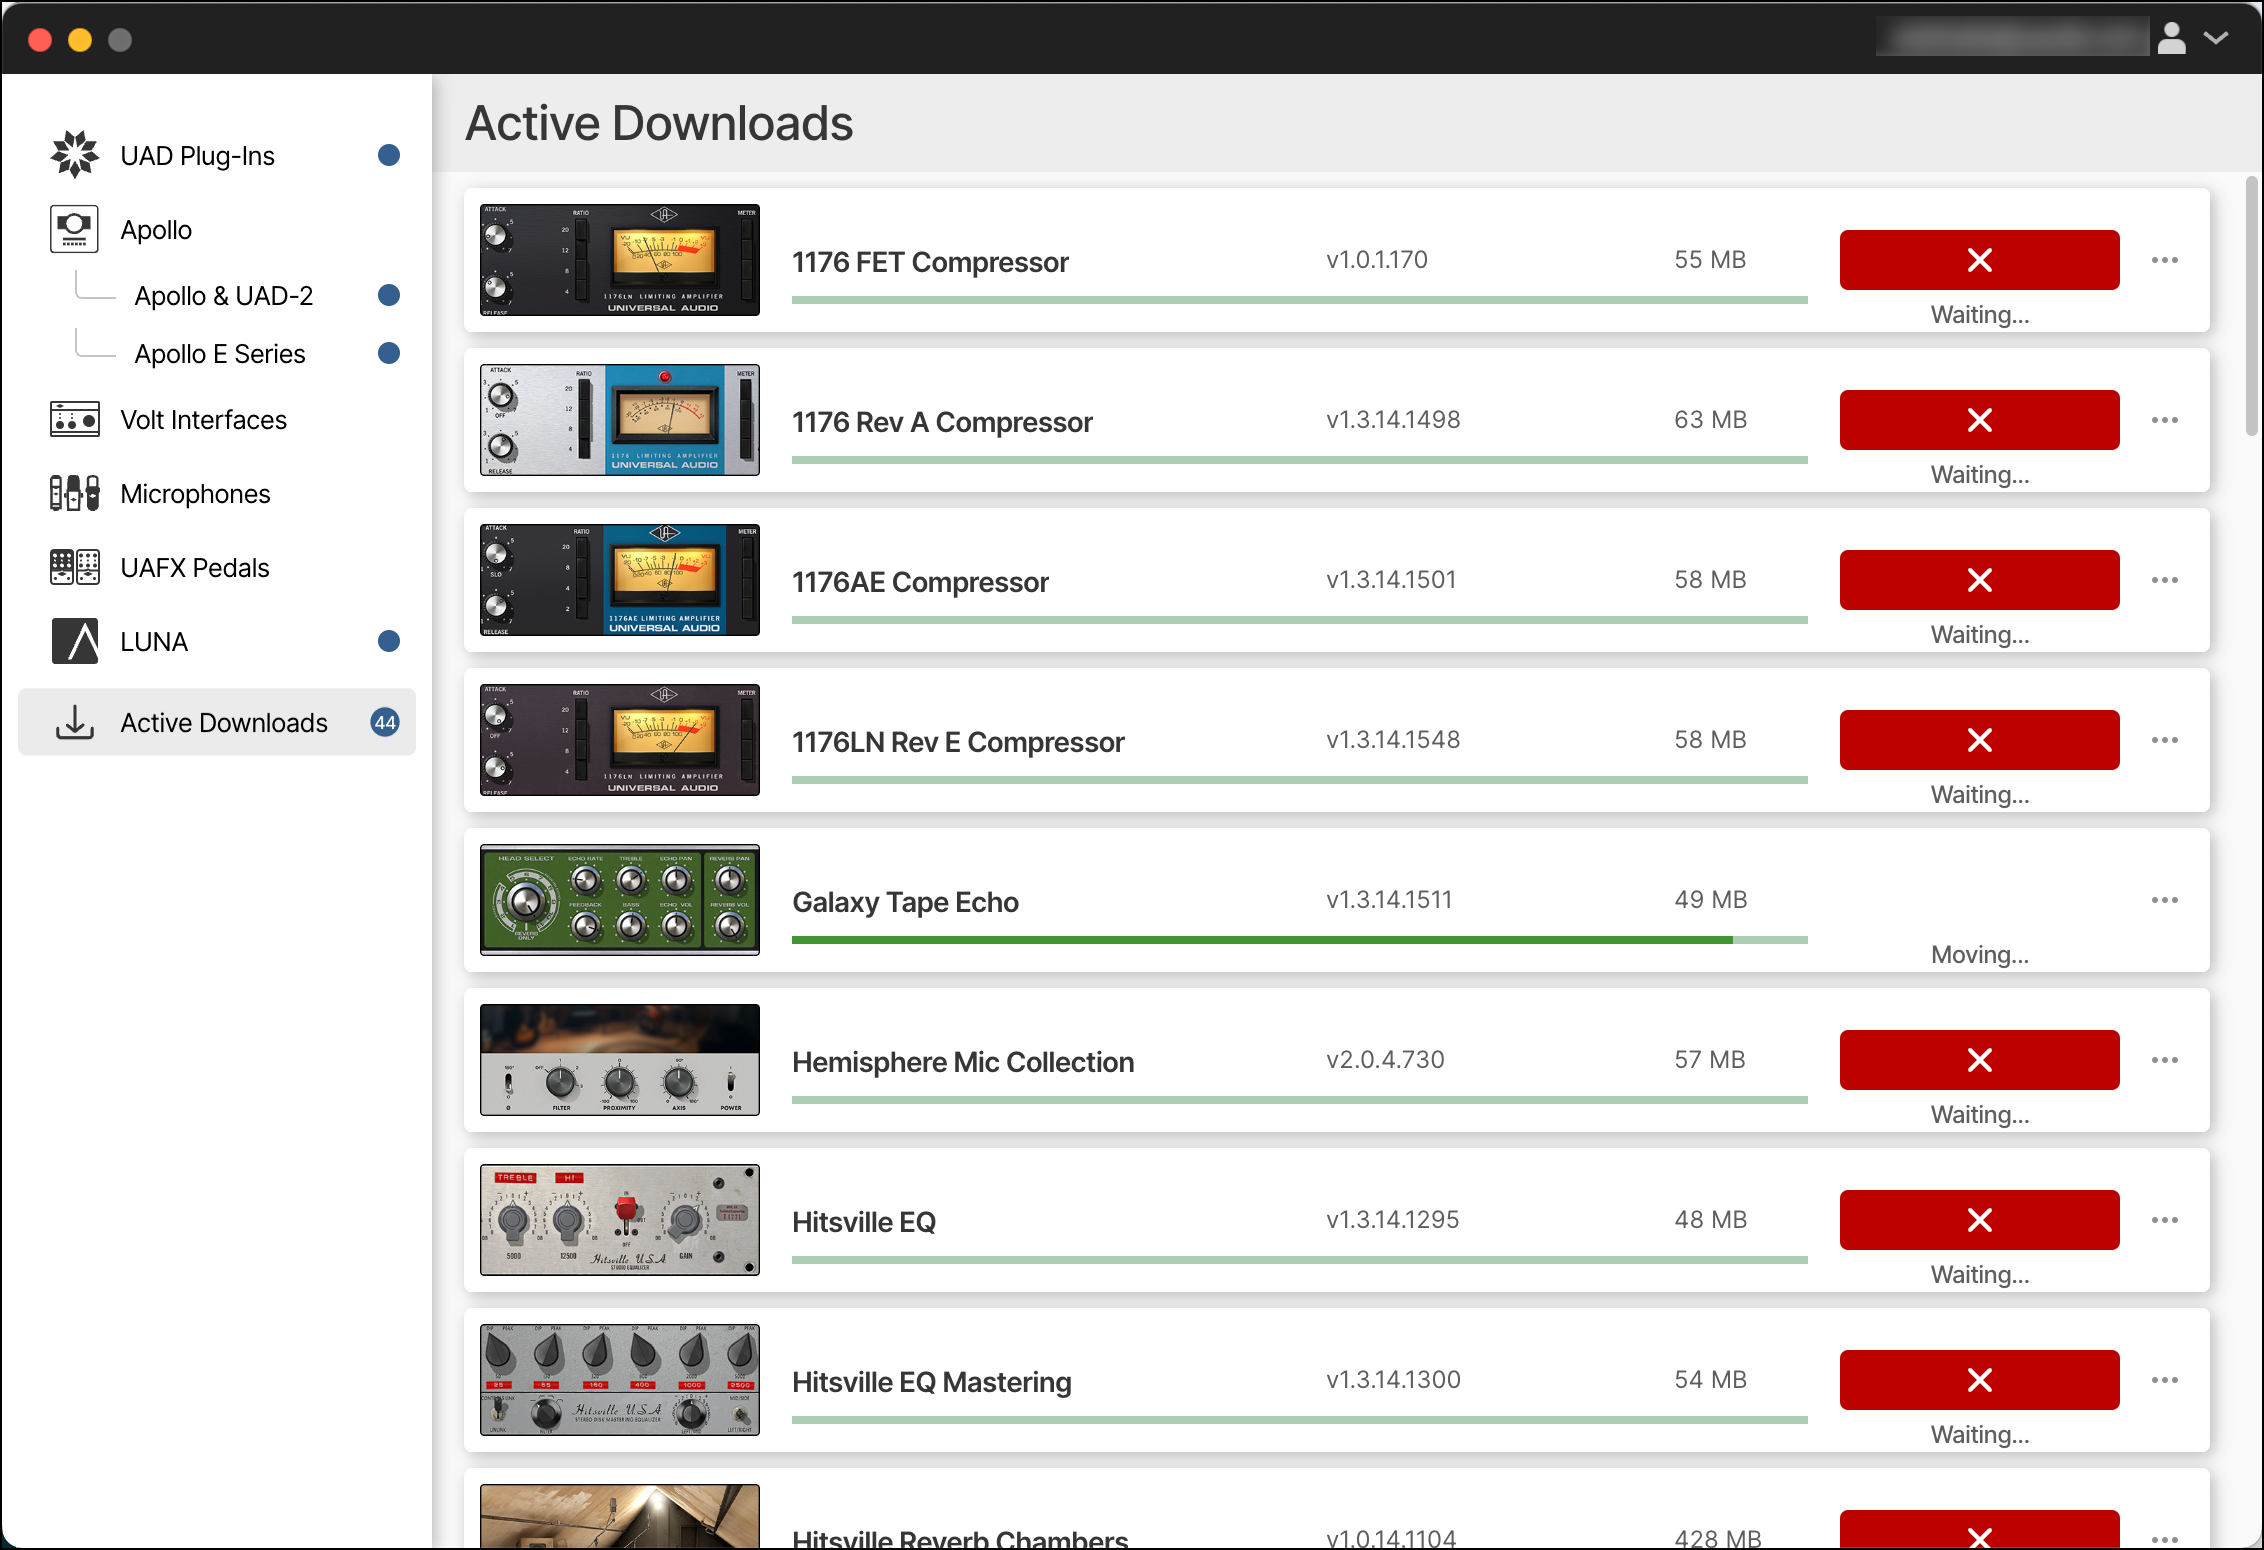2264x1550 pixels.
Task: Expand the account dropdown chevron
Action: [x=2216, y=38]
